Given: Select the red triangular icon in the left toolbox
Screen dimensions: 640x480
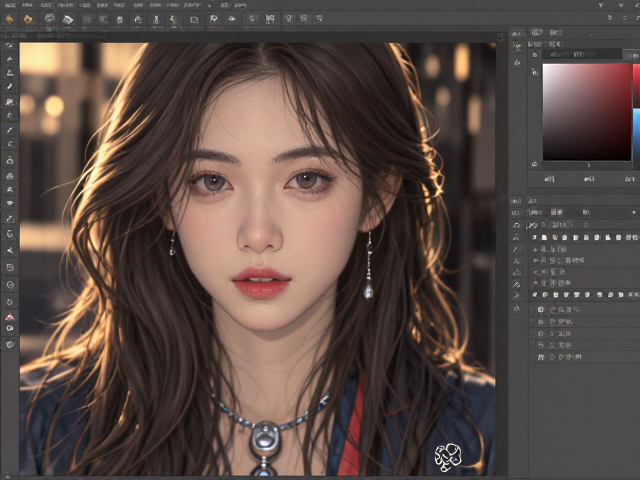Looking at the screenshot, I should [x=10, y=316].
